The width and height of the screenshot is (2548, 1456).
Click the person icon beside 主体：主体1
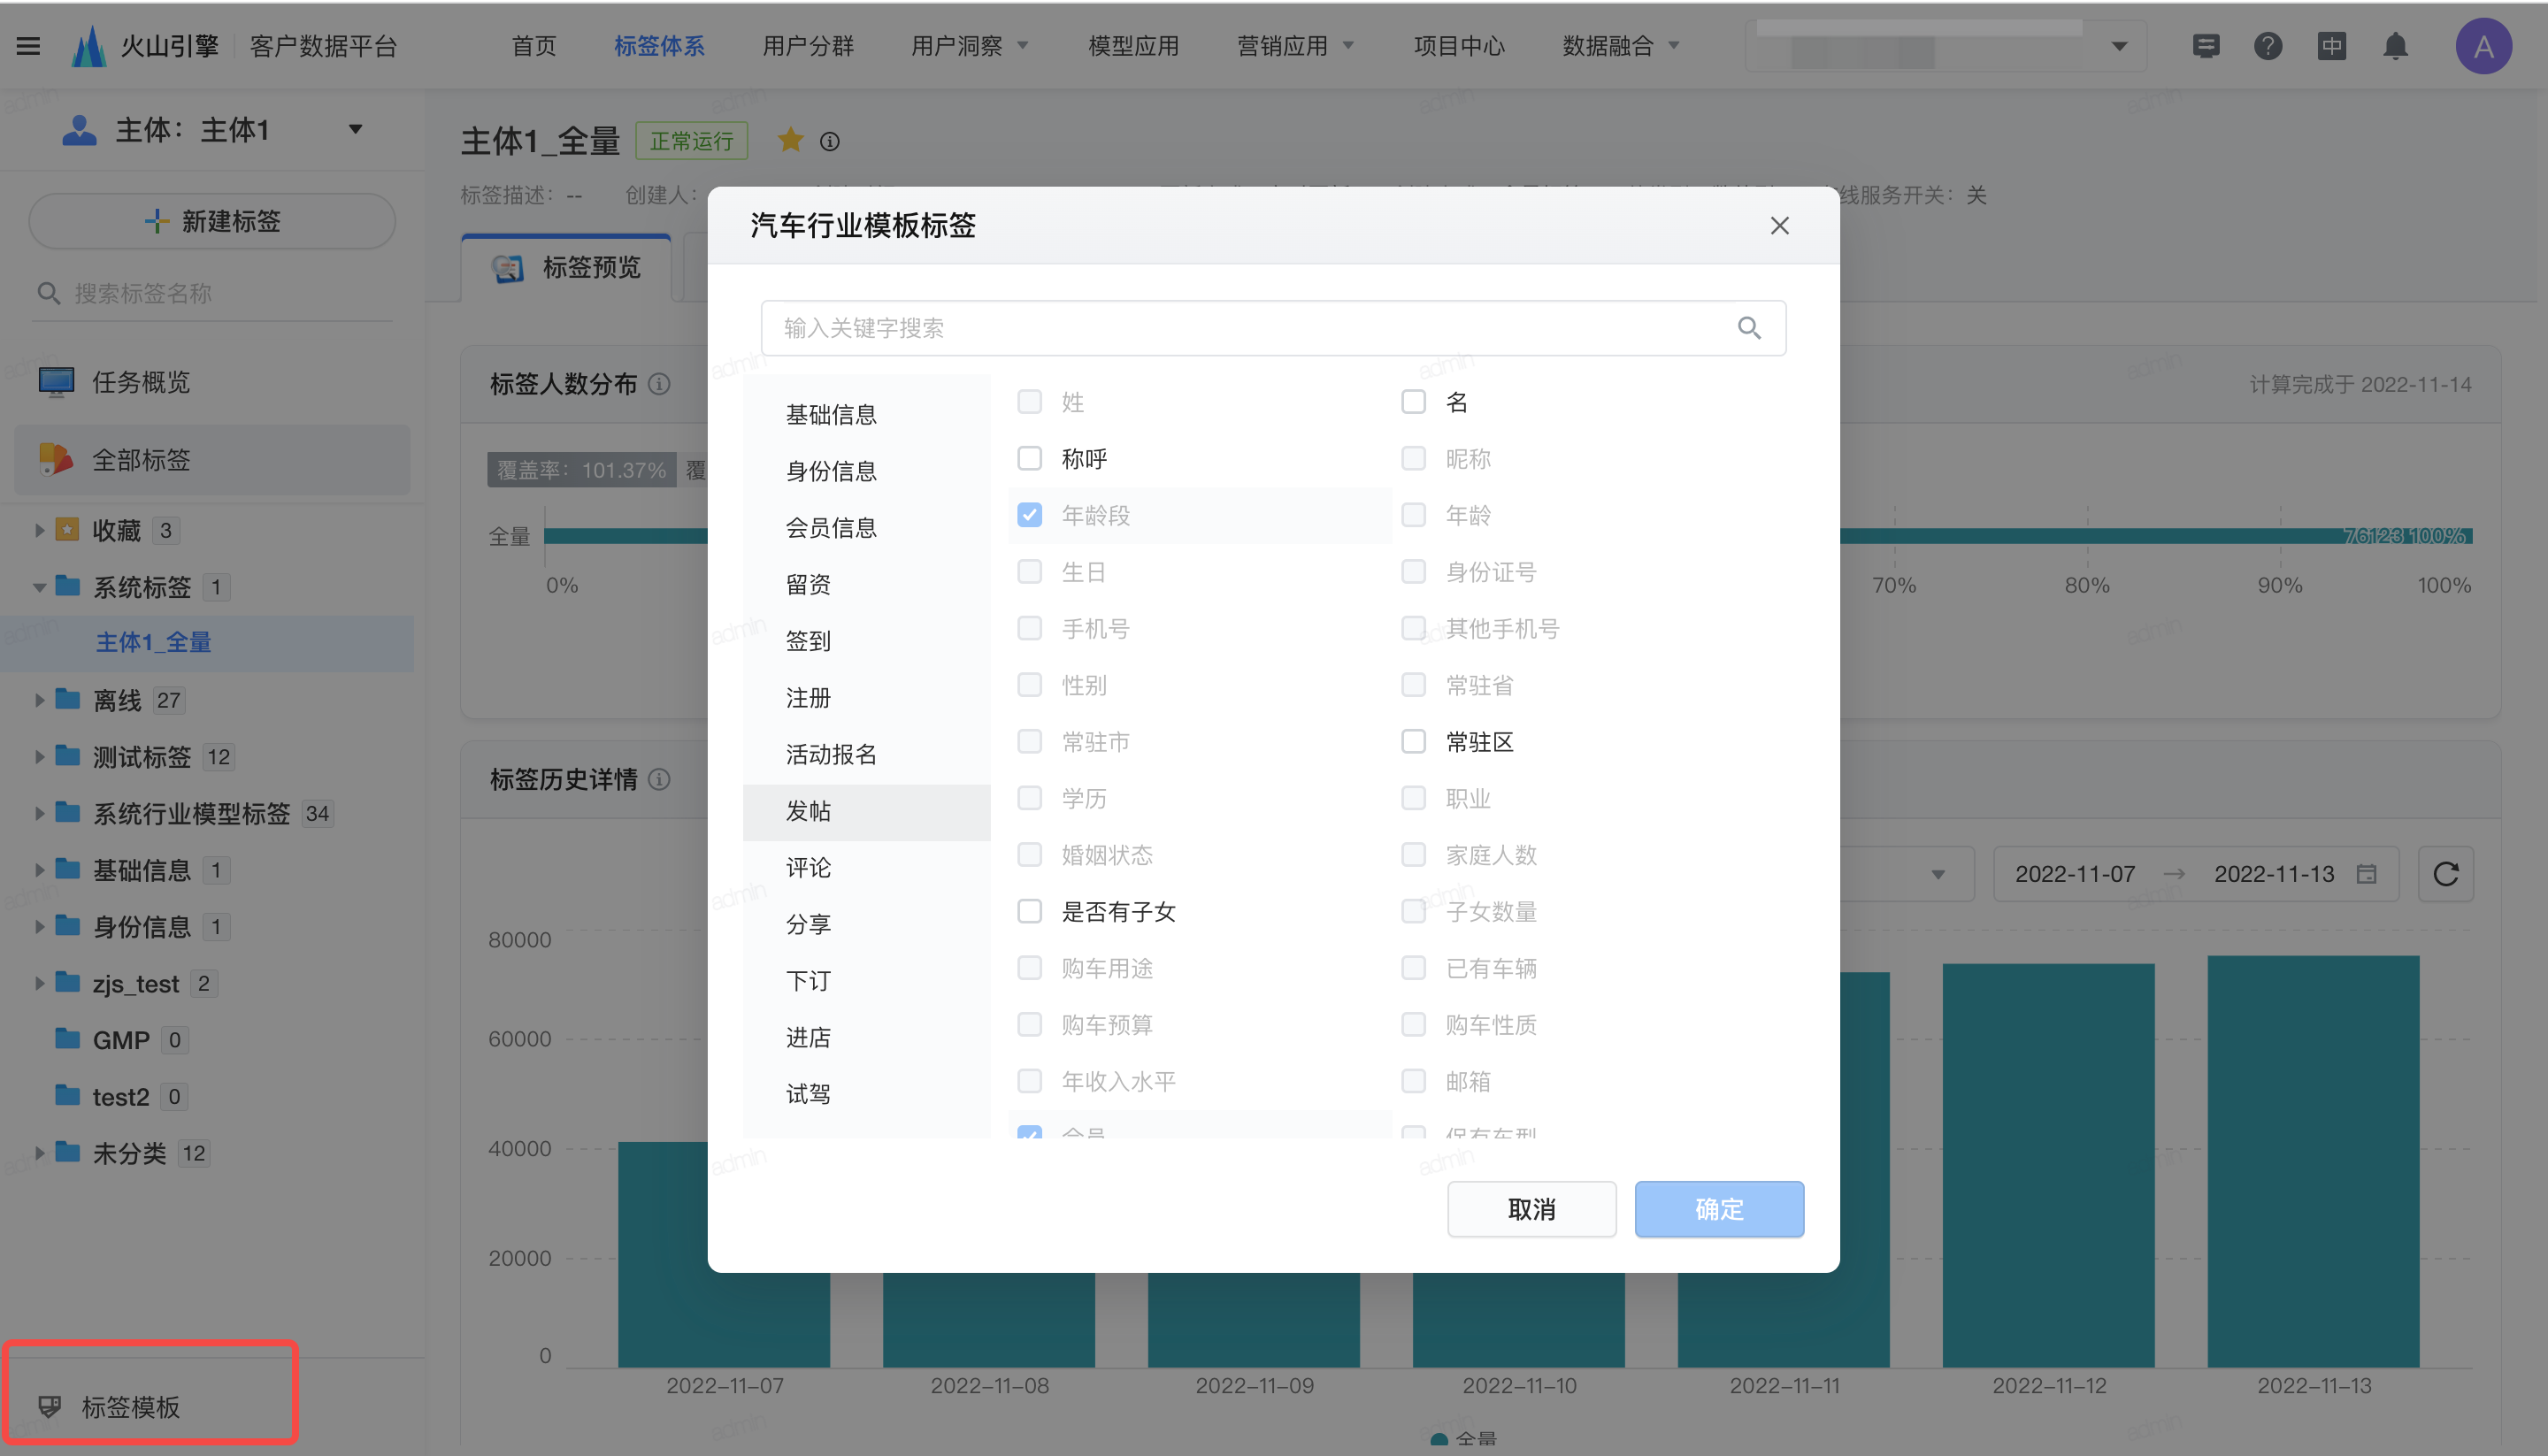point(79,130)
